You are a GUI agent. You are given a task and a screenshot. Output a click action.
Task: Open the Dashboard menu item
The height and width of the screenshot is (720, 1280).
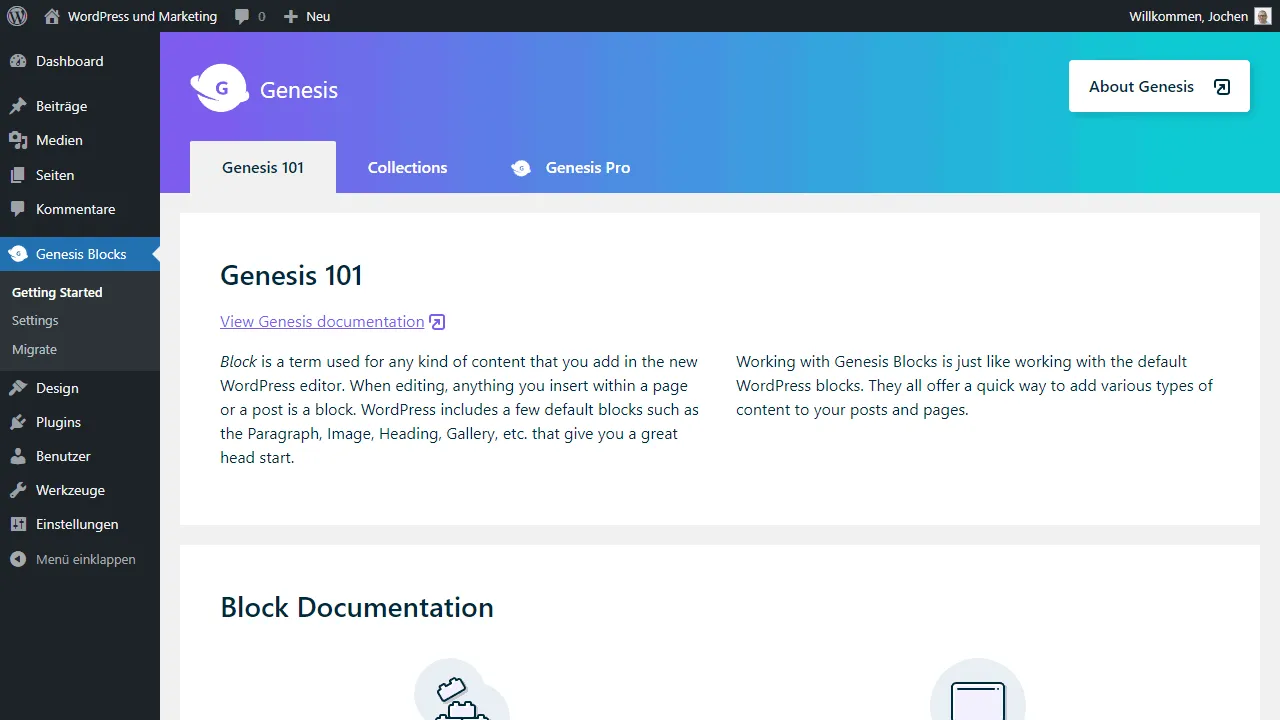click(x=80, y=61)
